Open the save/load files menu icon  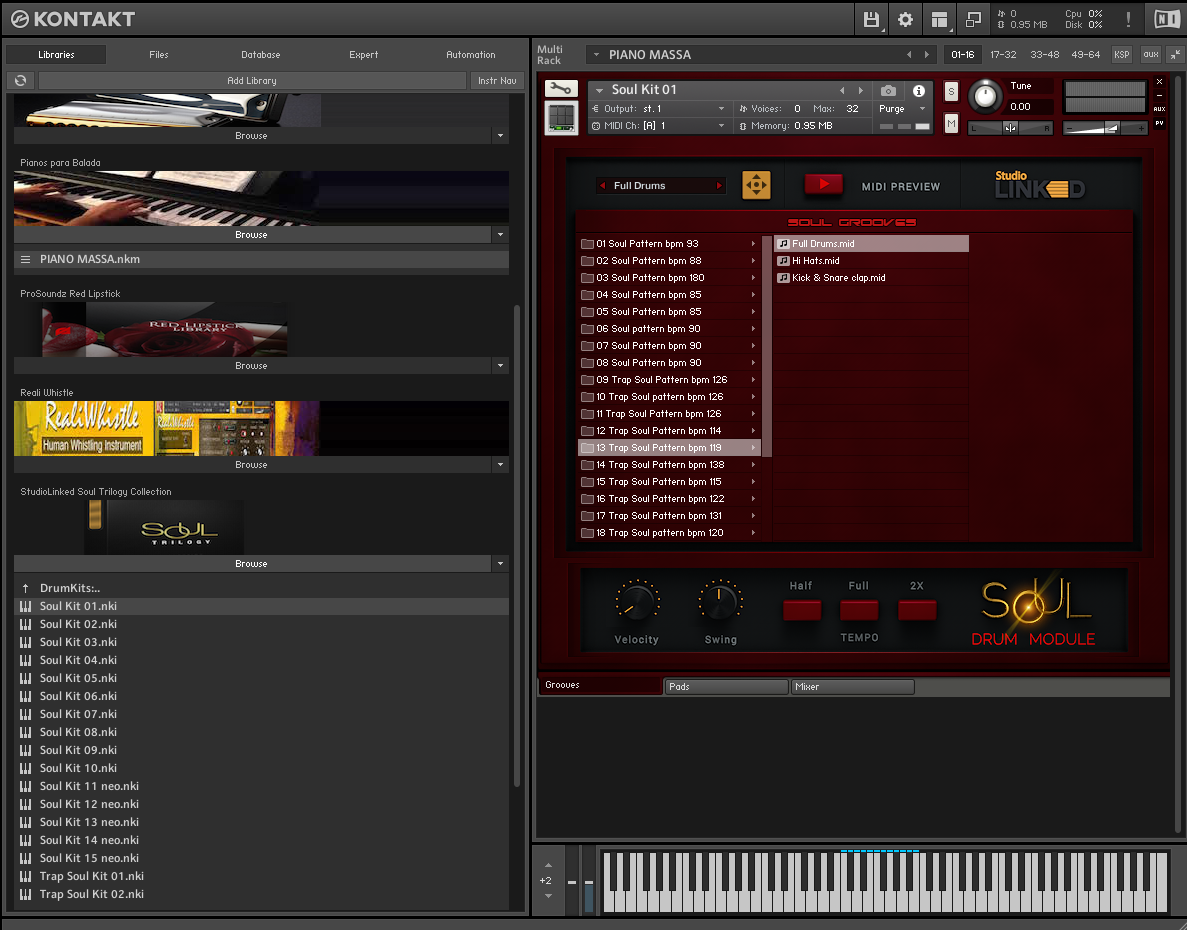coord(871,20)
